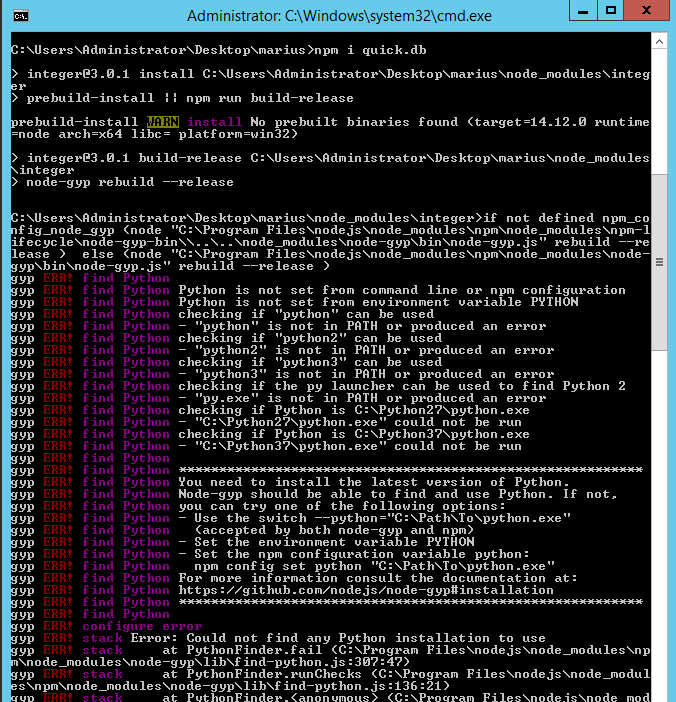Image resolution: width=676 pixels, height=702 pixels.
Task: Click the yellow WARN label
Action: 163,122
